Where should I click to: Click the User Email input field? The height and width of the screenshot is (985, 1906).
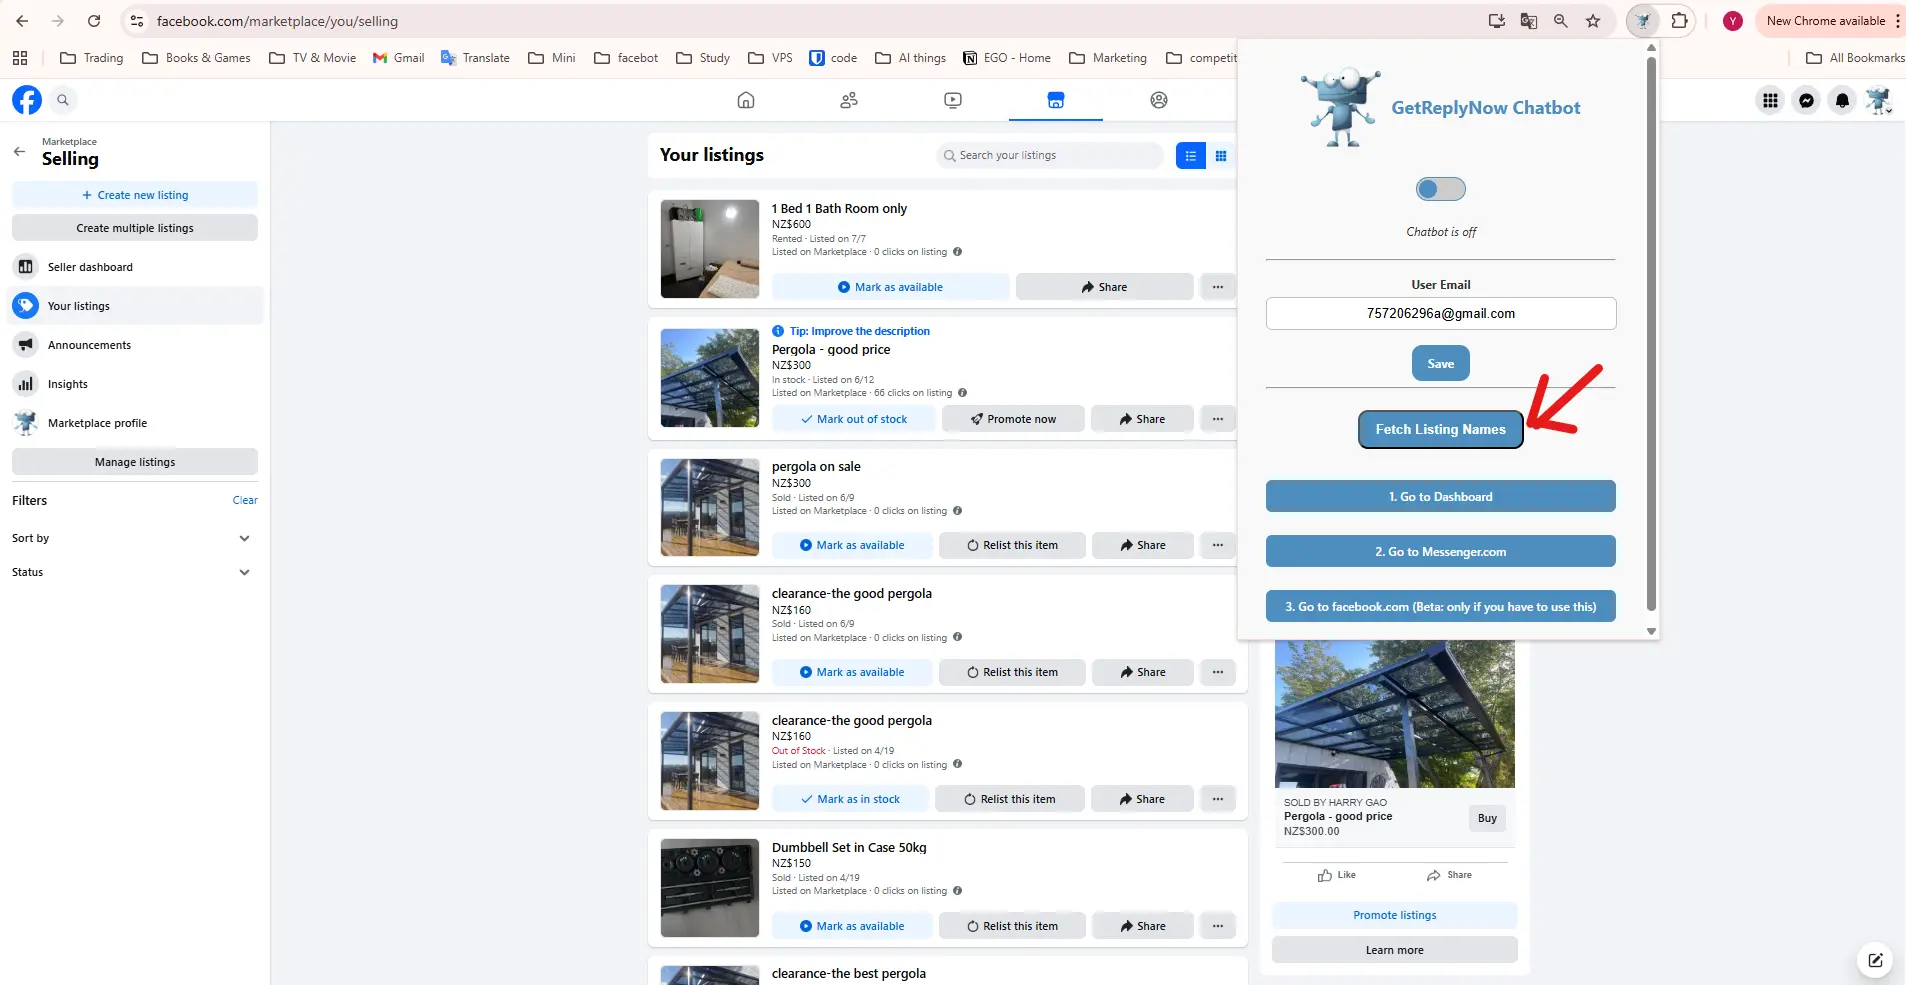[x=1441, y=313]
